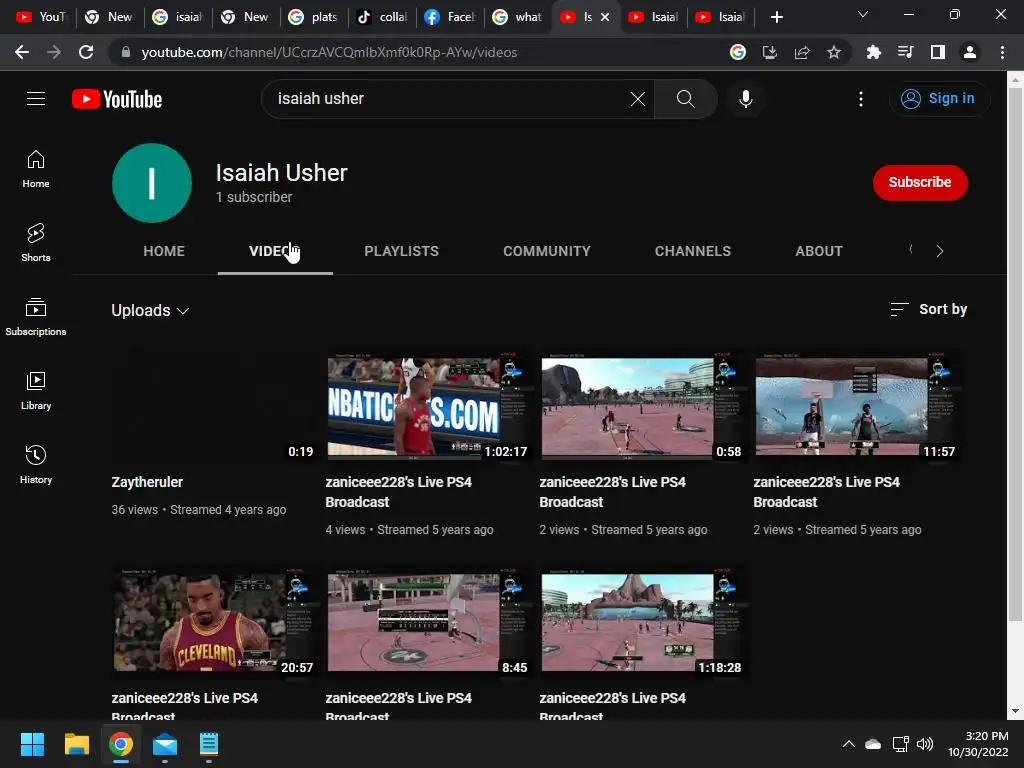
Task: Close the active YouTube browser tab
Action: pyautogui.click(x=605, y=17)
